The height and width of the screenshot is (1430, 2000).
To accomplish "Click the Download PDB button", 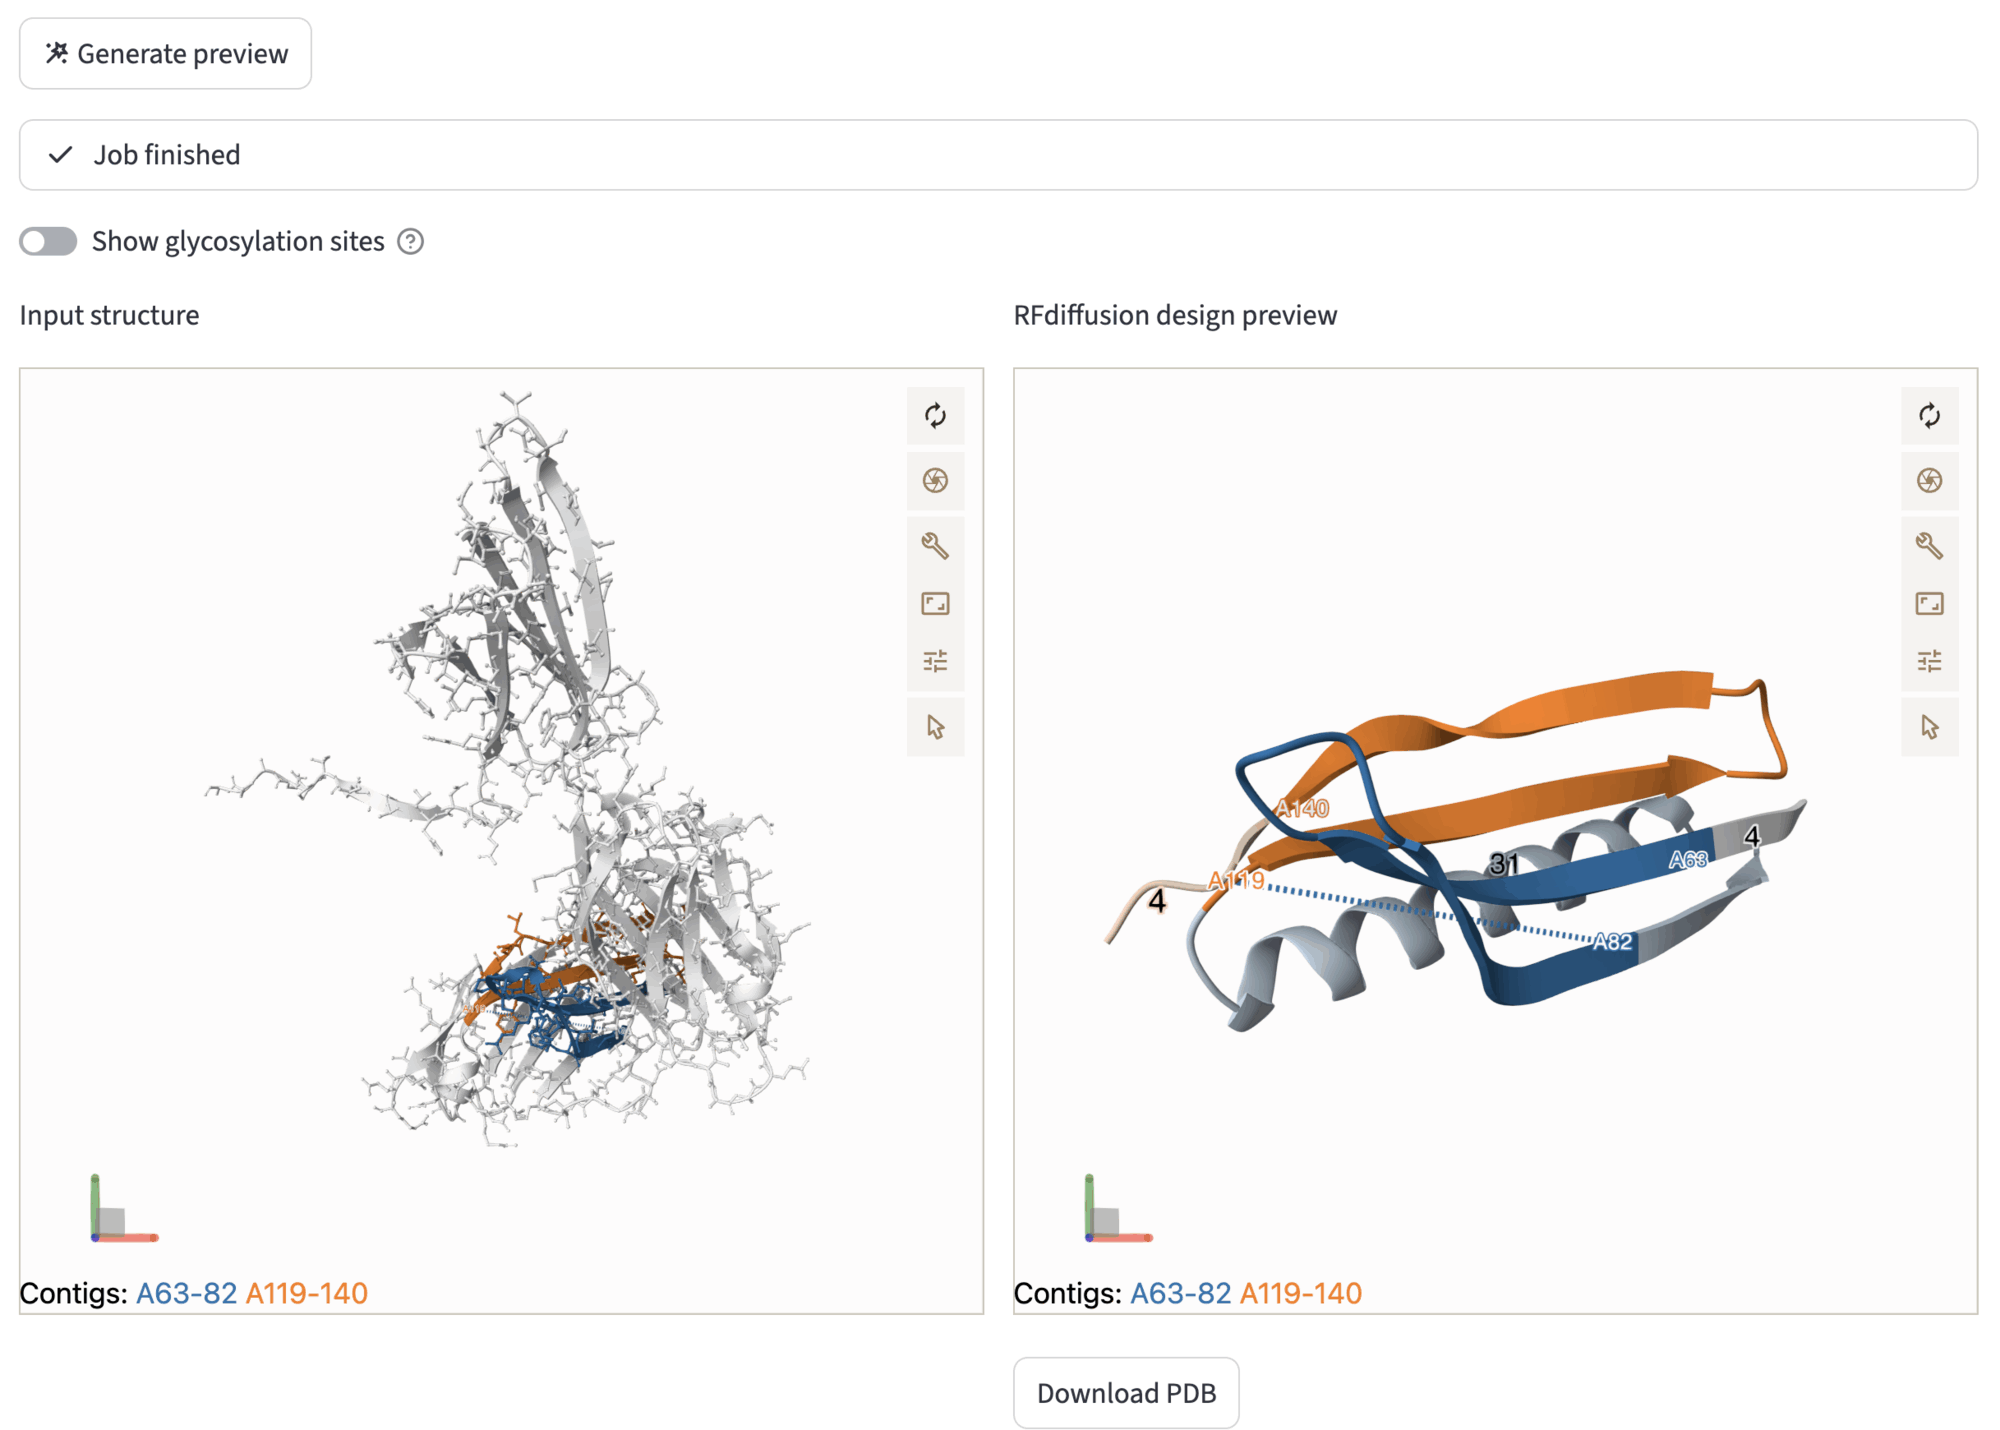I will (1126, 1393).
